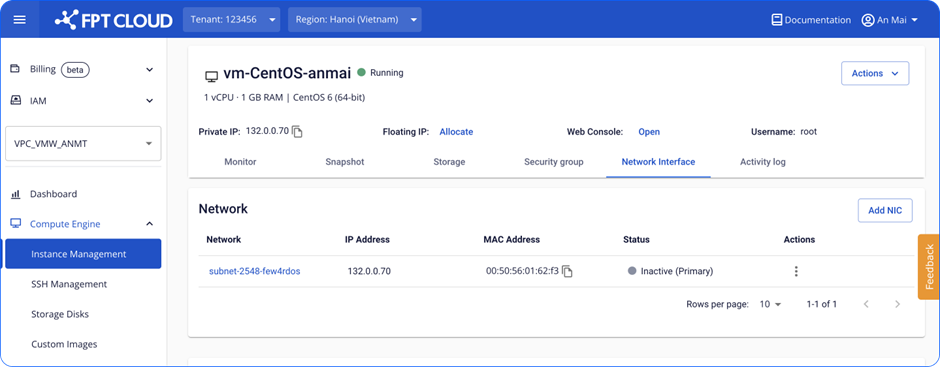
Task: Open the Actions dropdown button
Action: point(875,73)
